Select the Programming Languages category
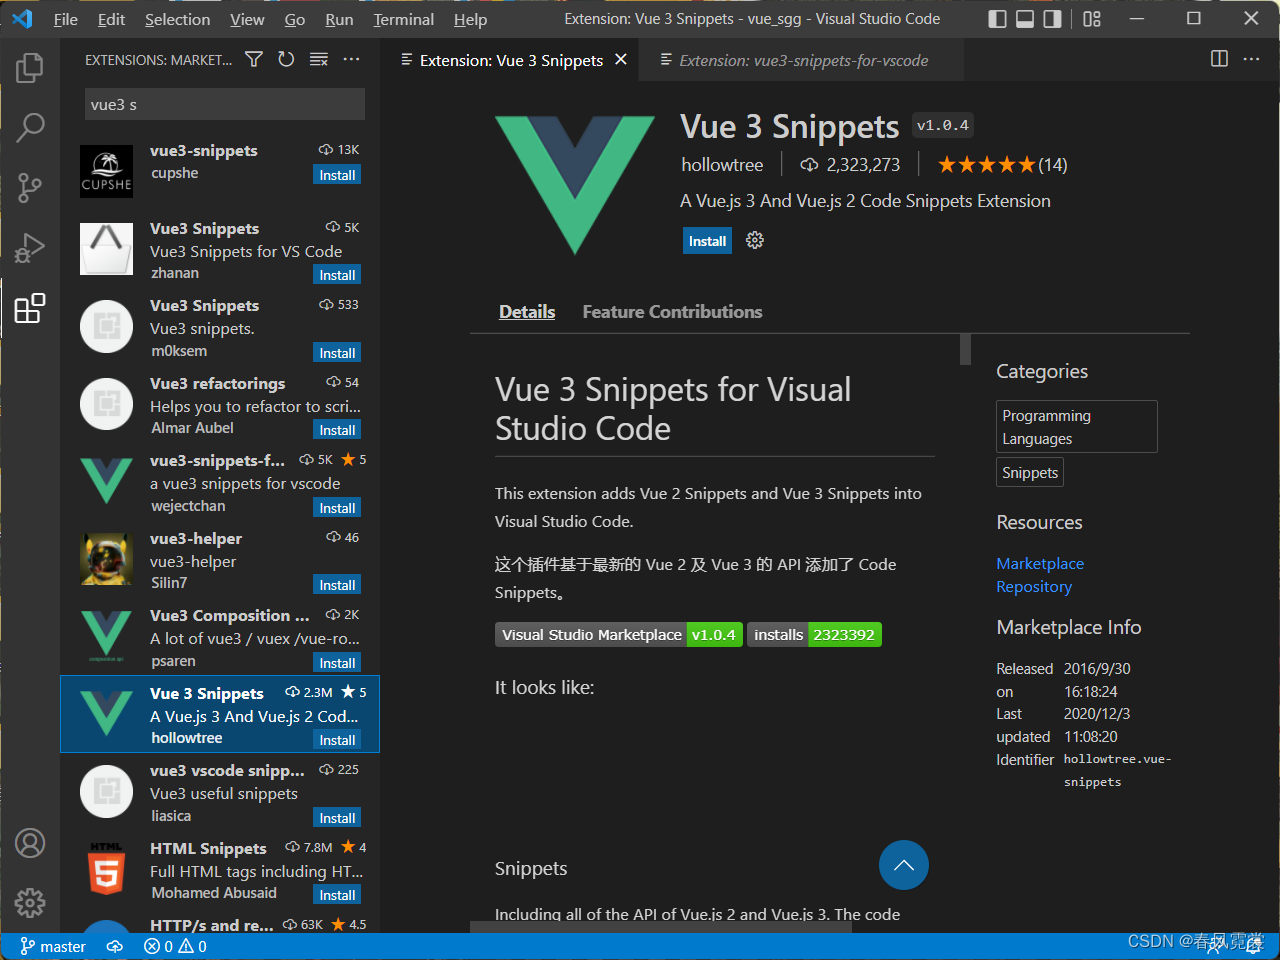This screenshot has width=1280, height=960. click(x=1077, y=427)
